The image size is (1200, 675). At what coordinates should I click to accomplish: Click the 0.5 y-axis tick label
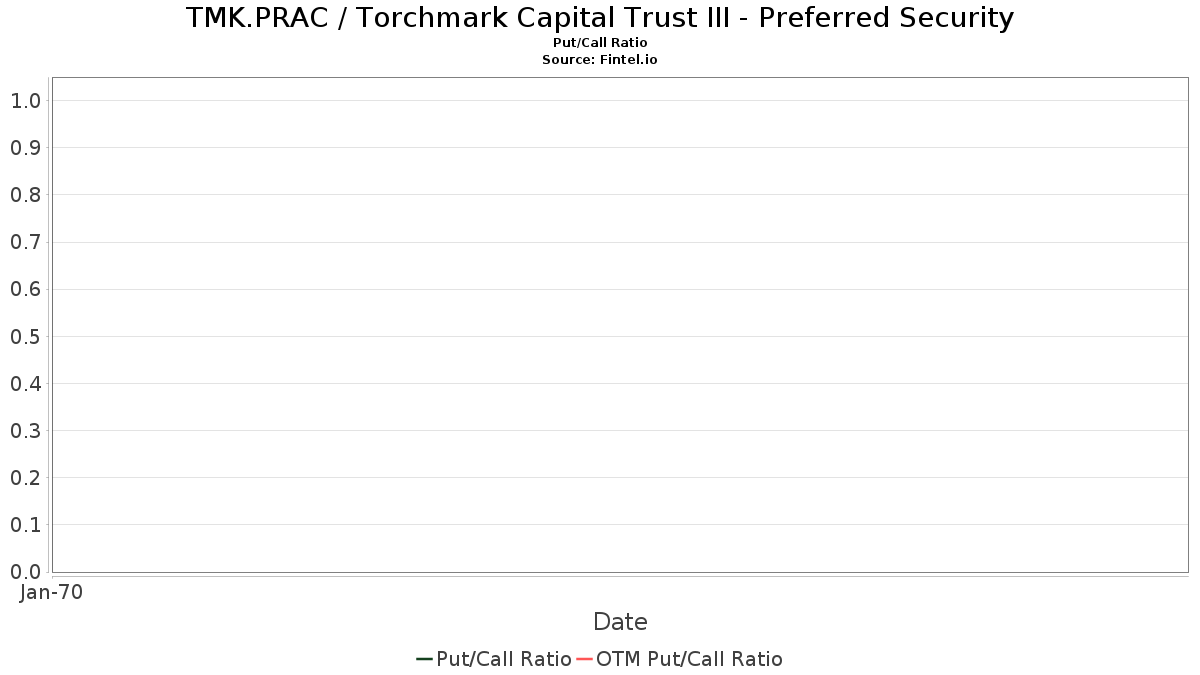(x=25, y=336)
